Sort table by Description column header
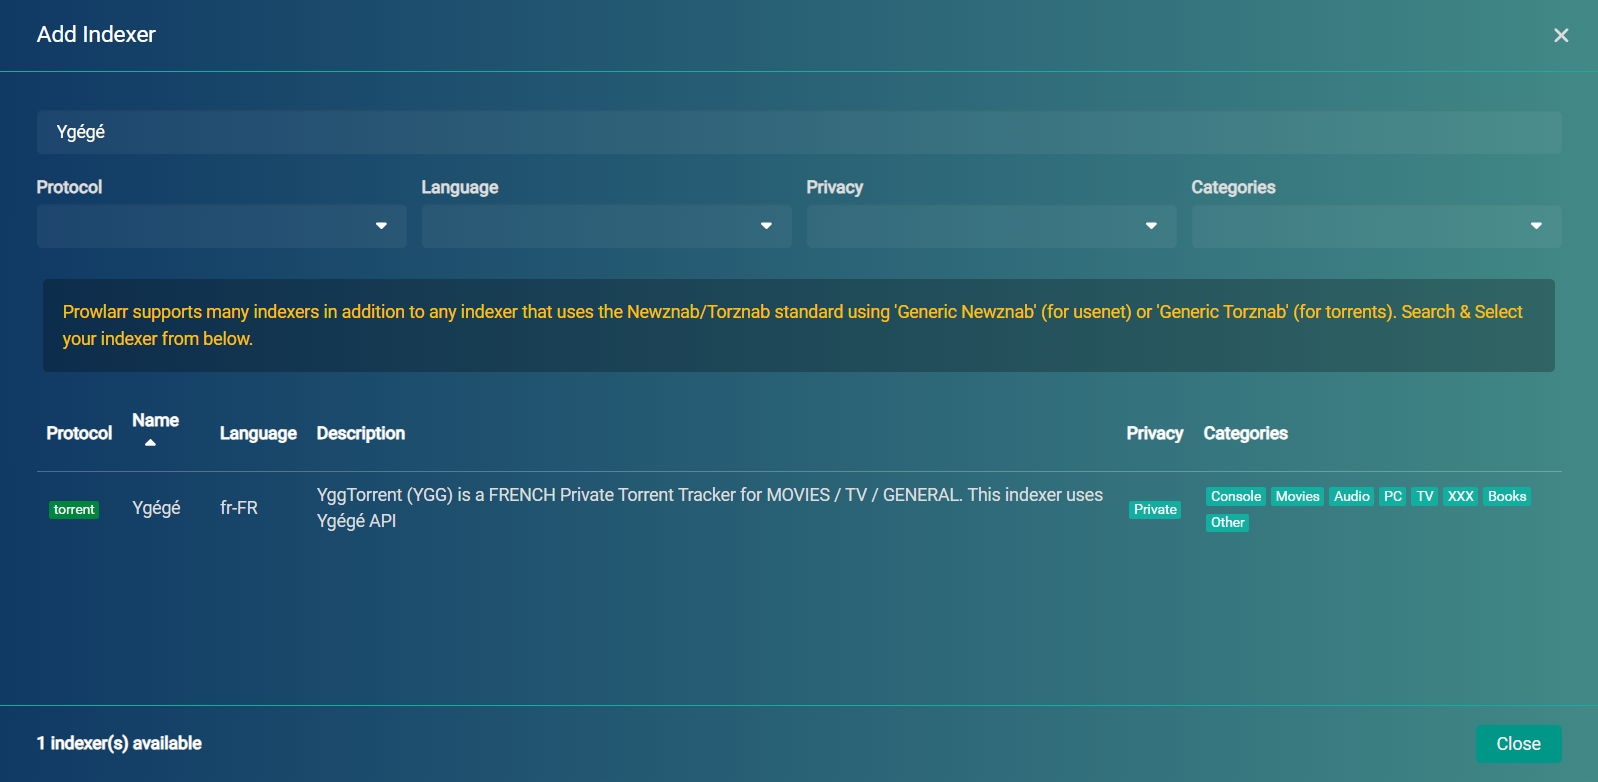The image size is (1598, 782). point(361,433)
